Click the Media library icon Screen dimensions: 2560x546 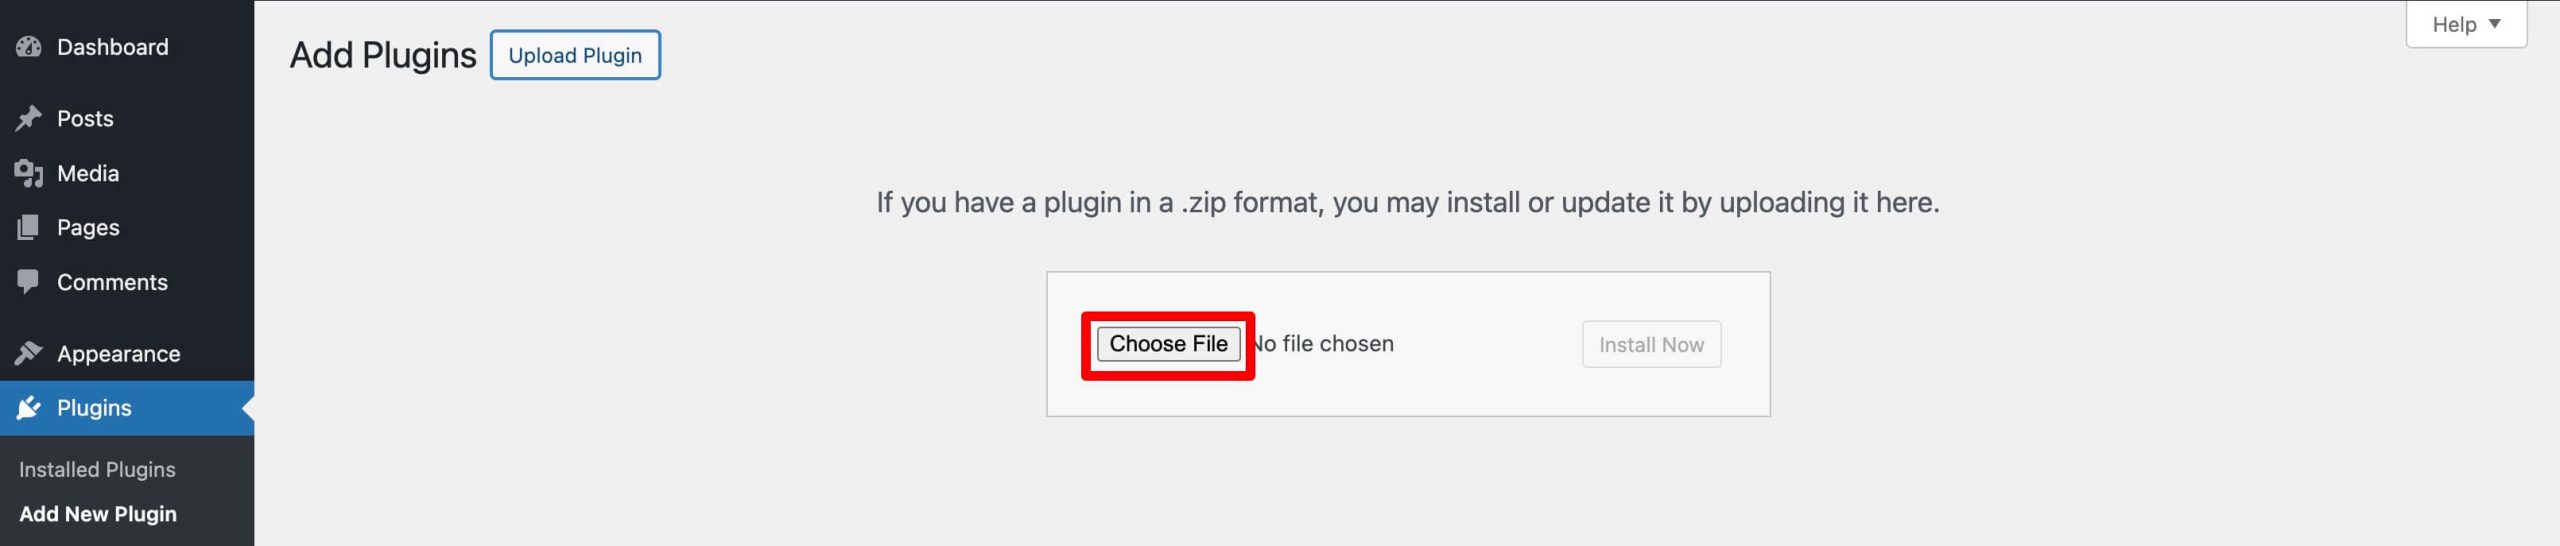tap(29, 174)
